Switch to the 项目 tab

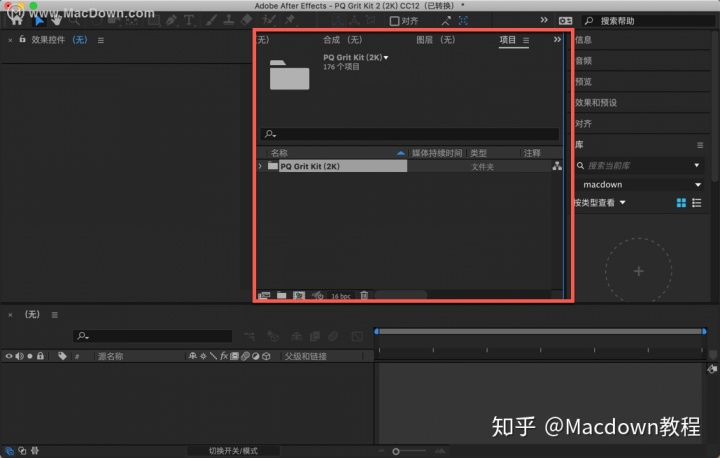tap(507, 40)
